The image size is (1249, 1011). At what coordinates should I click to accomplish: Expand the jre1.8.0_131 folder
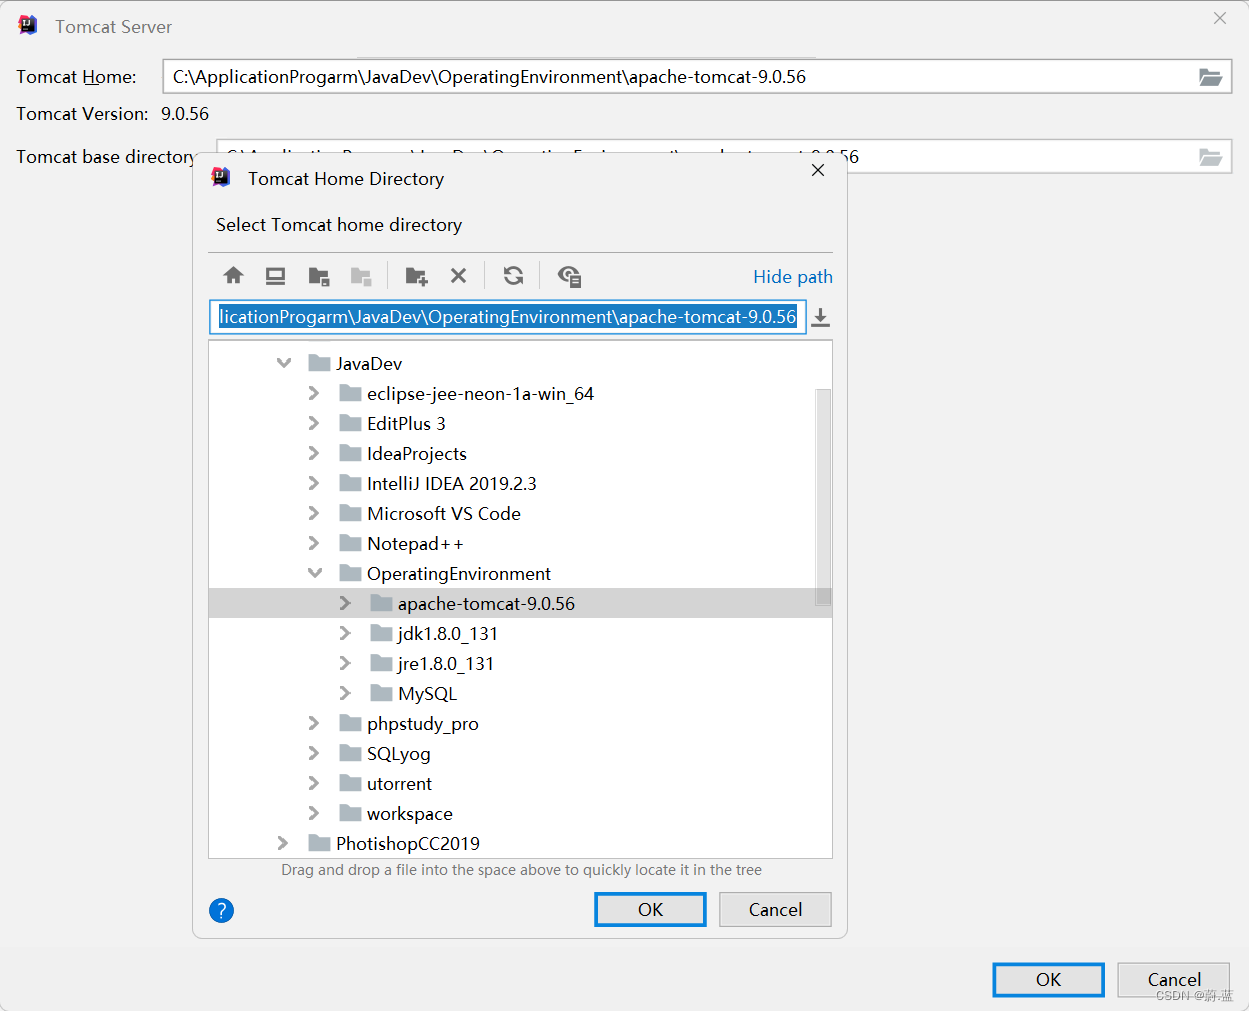coord(345,663)
